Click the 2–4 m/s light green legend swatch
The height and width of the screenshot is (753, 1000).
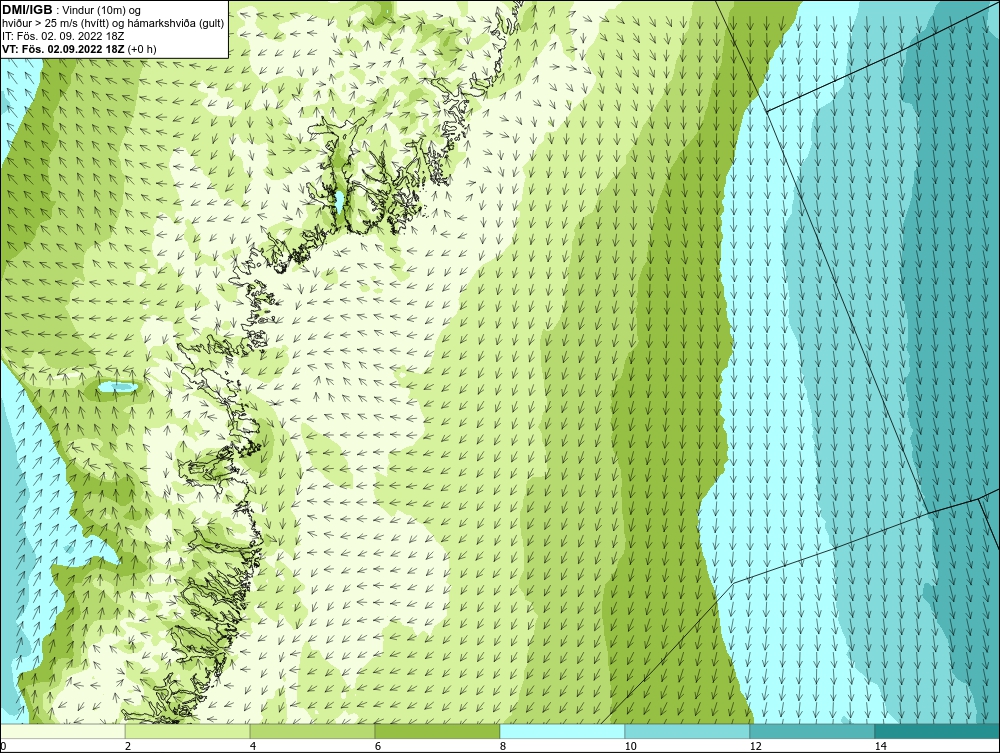(188, 731)
